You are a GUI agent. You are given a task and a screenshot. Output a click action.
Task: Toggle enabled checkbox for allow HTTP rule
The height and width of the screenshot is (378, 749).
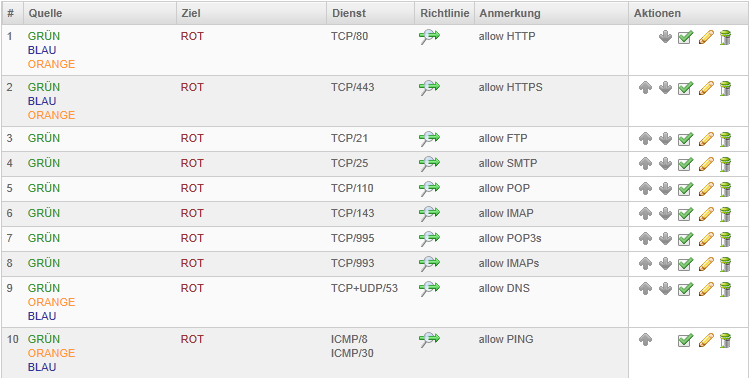point(685,37)
